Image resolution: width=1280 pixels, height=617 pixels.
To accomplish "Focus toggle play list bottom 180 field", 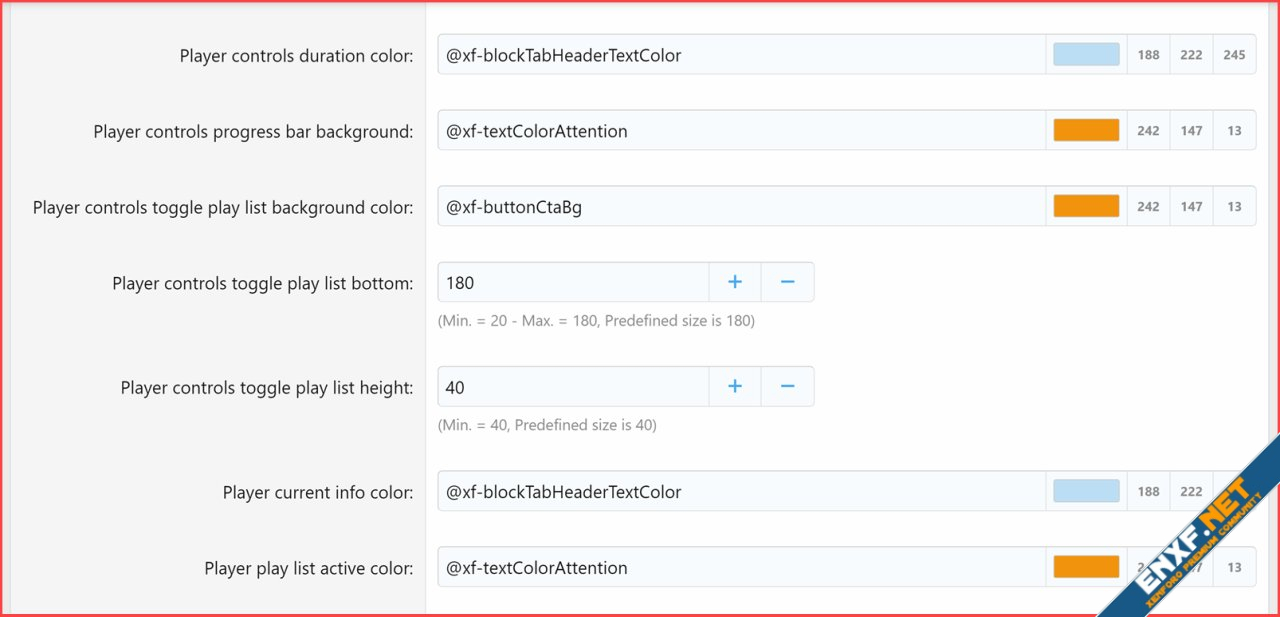I will pyautogui.click(x=574, y=282).
